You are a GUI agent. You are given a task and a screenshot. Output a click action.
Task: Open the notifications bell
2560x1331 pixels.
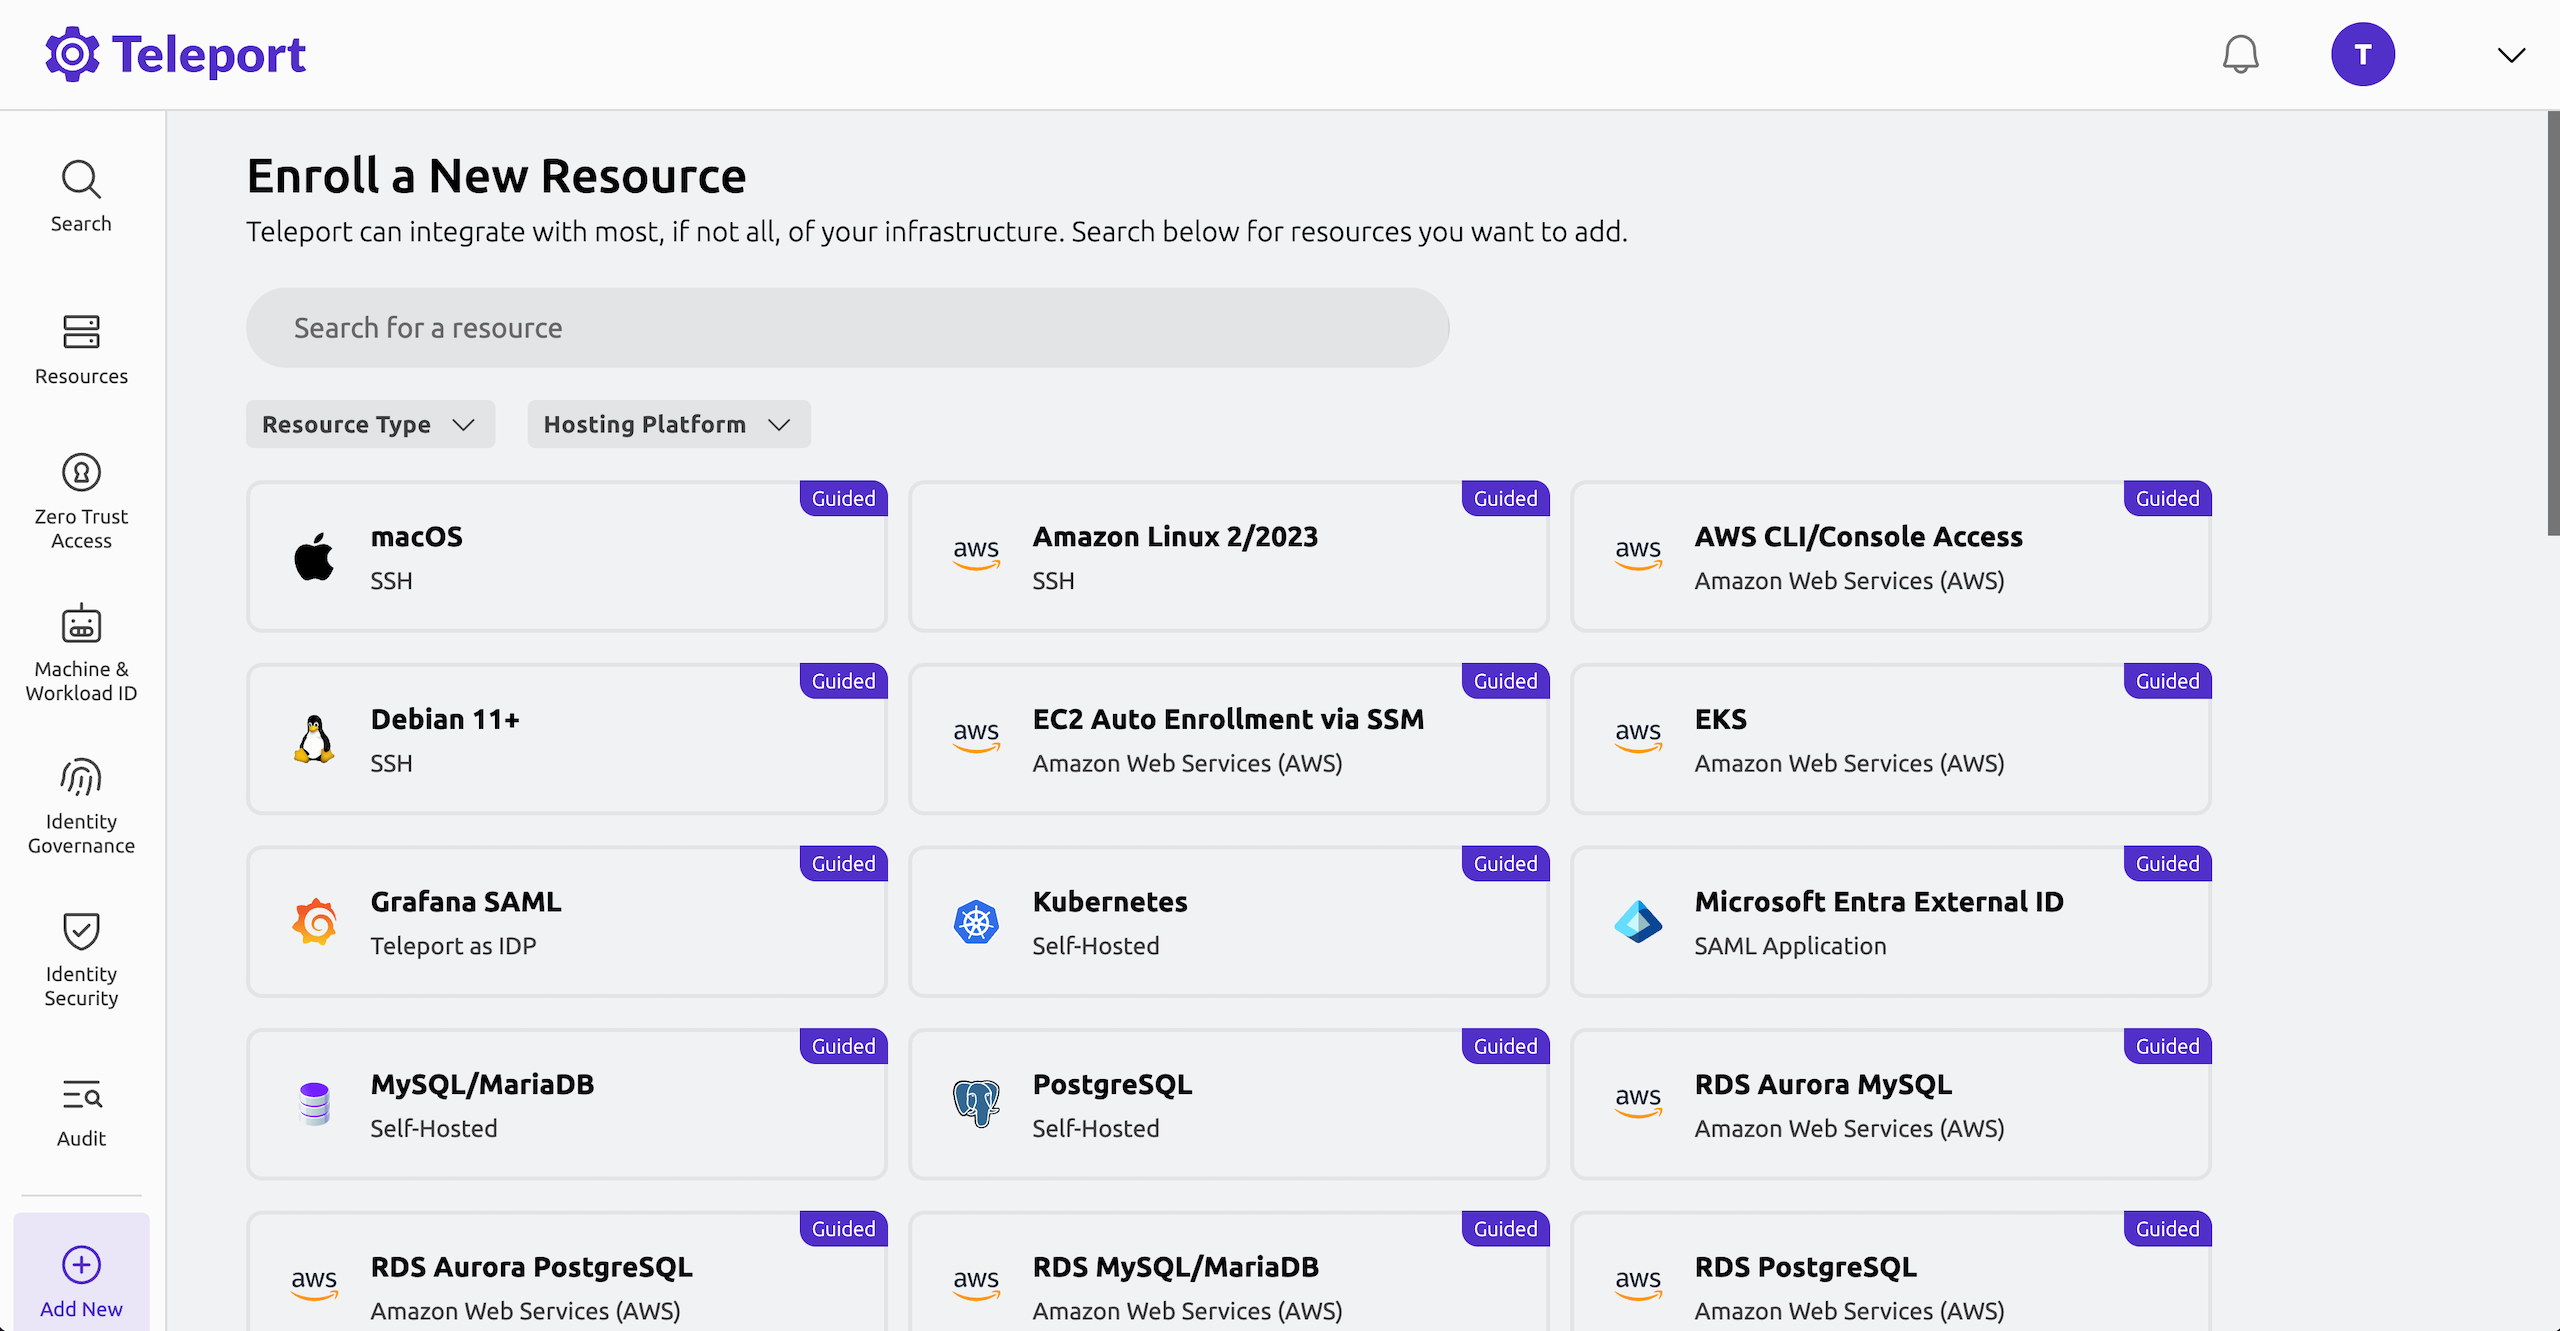(2240, 54)
